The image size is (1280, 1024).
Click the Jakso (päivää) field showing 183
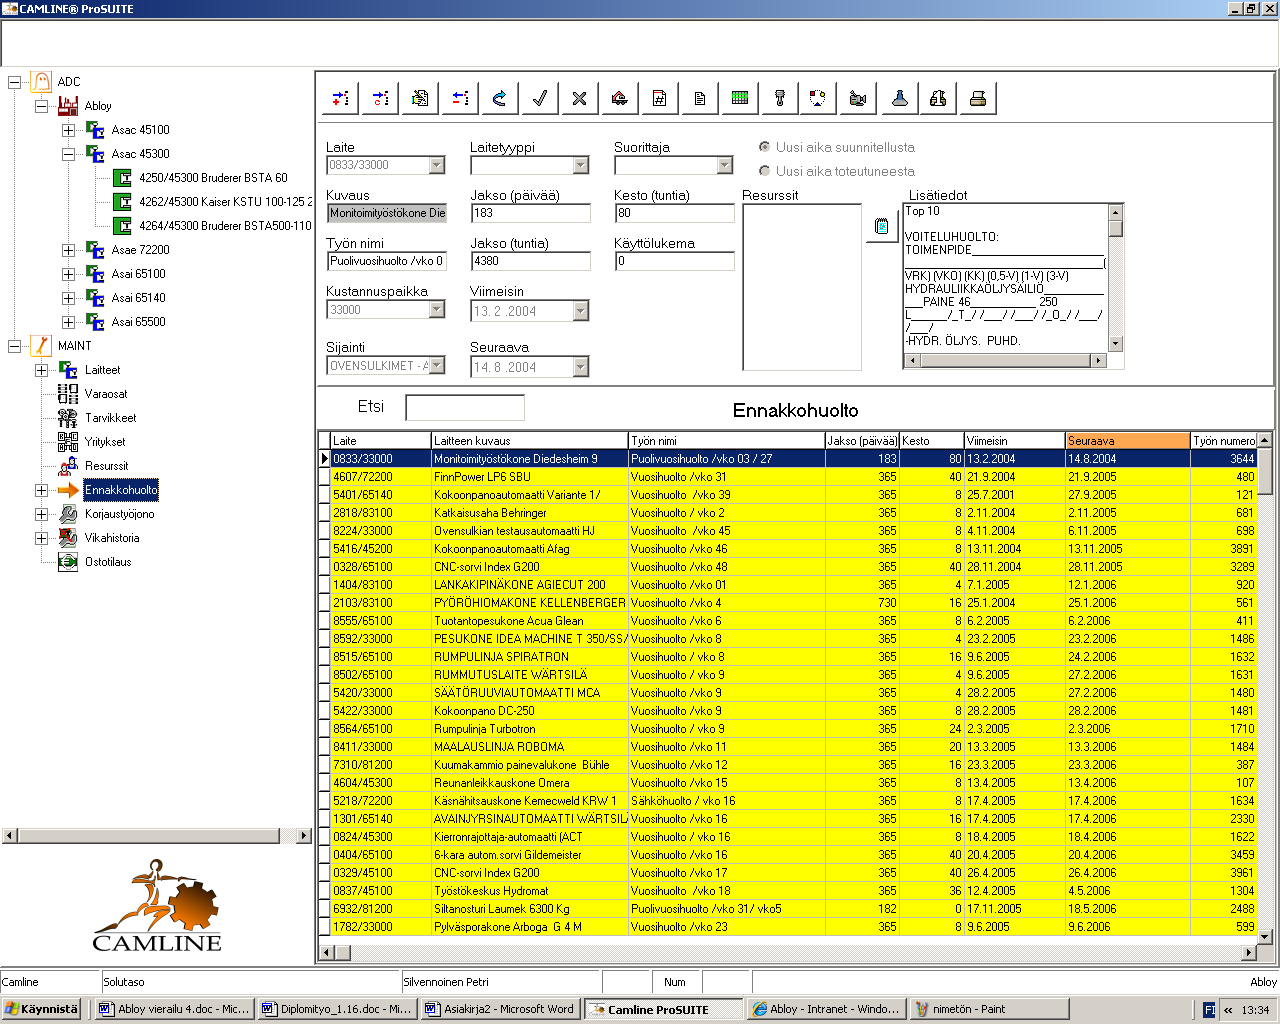coord(531,213)
